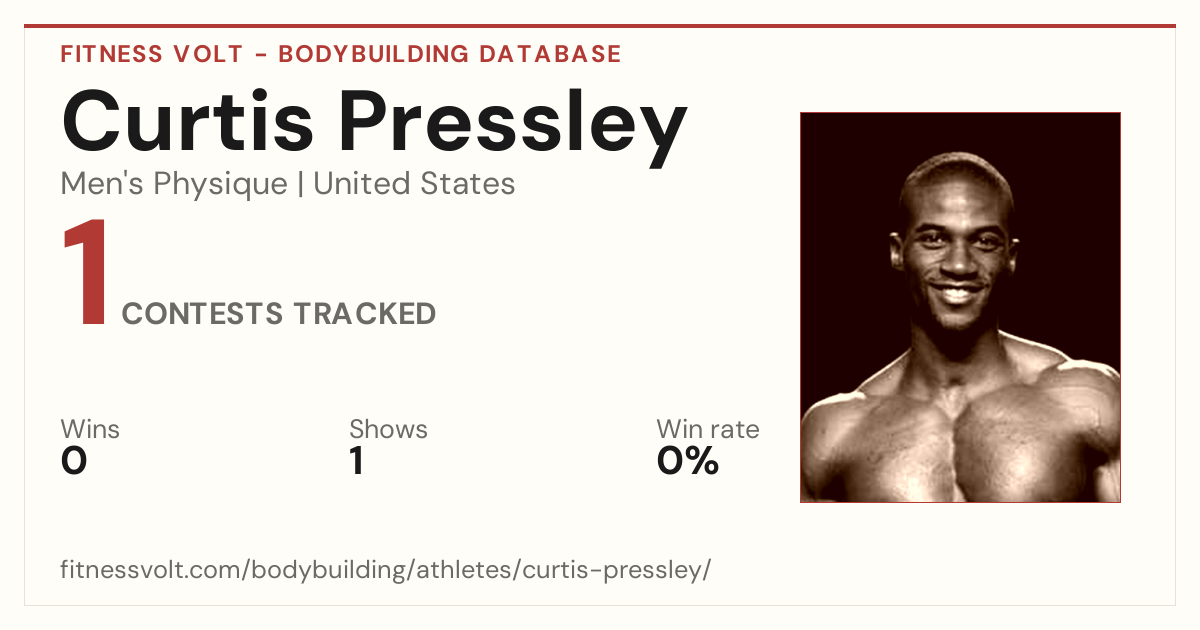Click the 1 value under Shows

(x=356, y=461)
